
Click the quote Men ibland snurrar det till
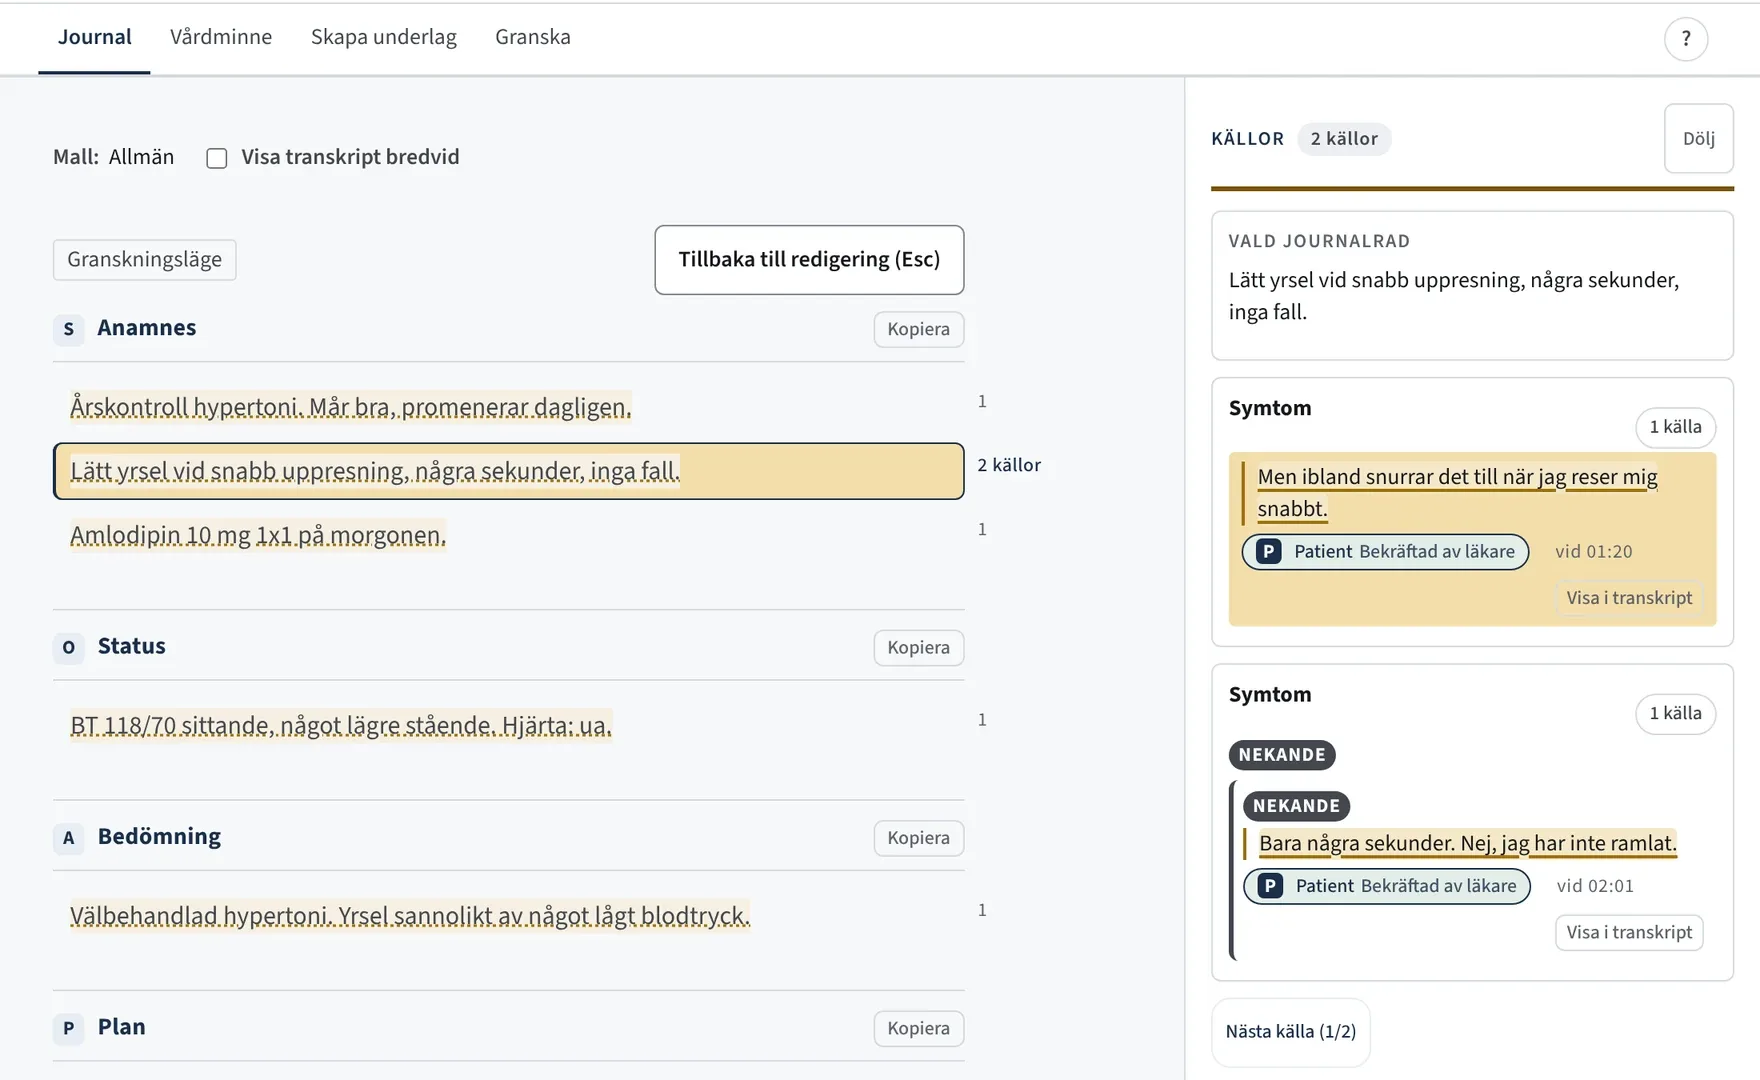click(1457, 493)
